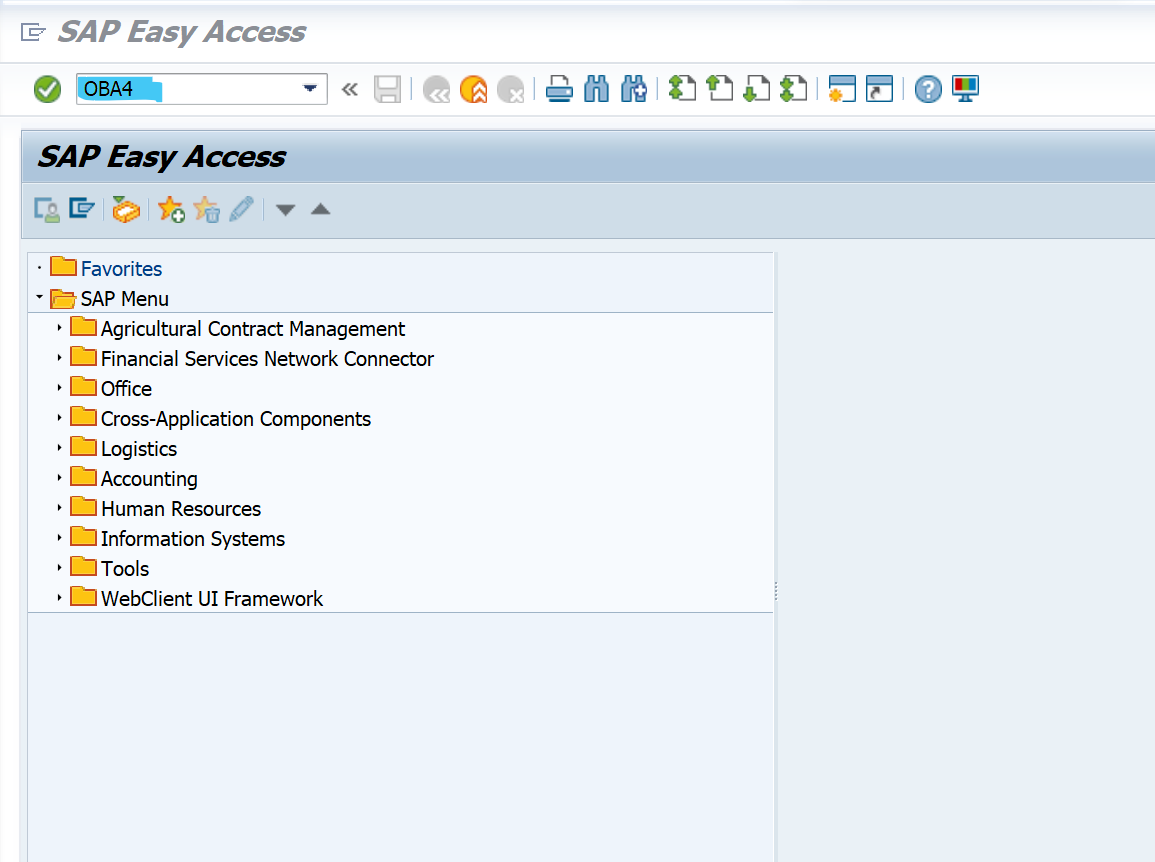Open Help with the question mark icon

[928, 90]
